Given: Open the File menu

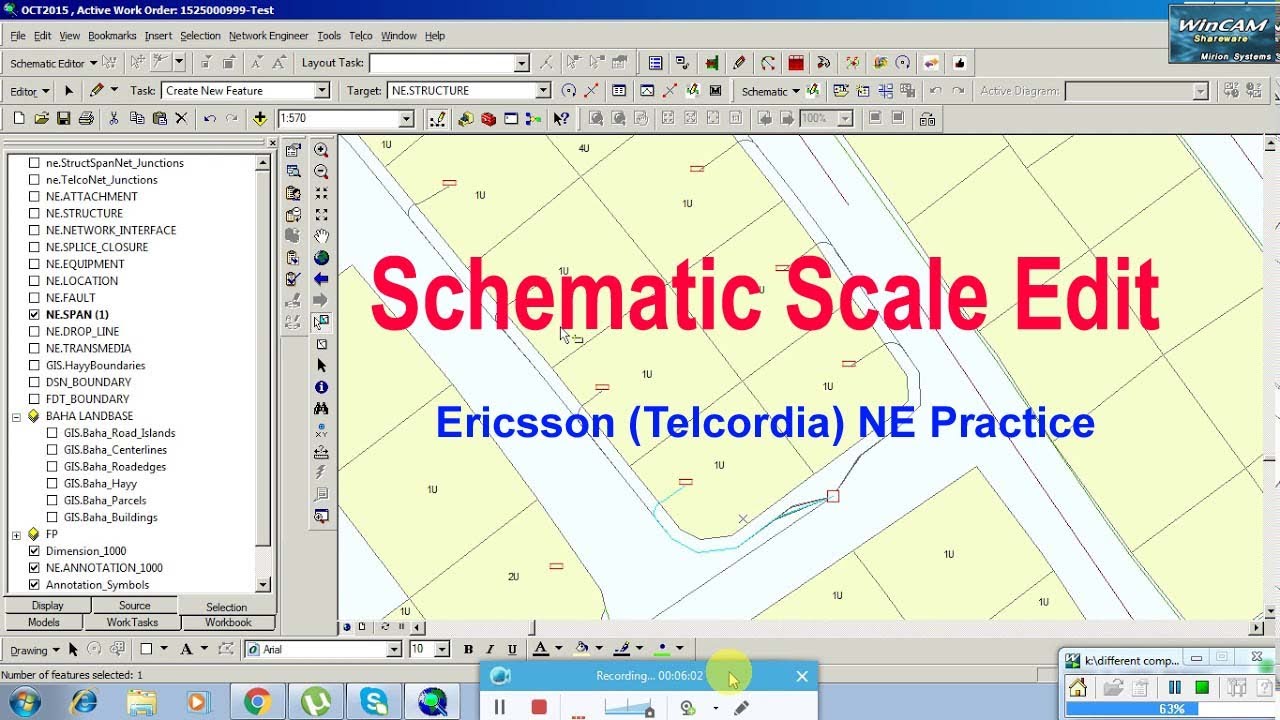Looking at the screenshot, I should point(18,36).
